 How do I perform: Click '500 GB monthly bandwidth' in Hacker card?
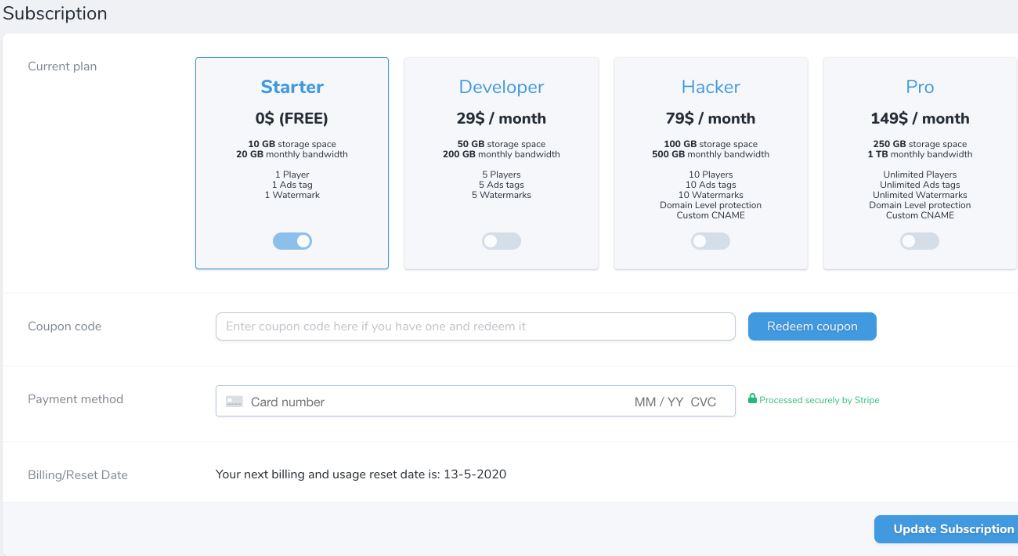click(710, 154)
